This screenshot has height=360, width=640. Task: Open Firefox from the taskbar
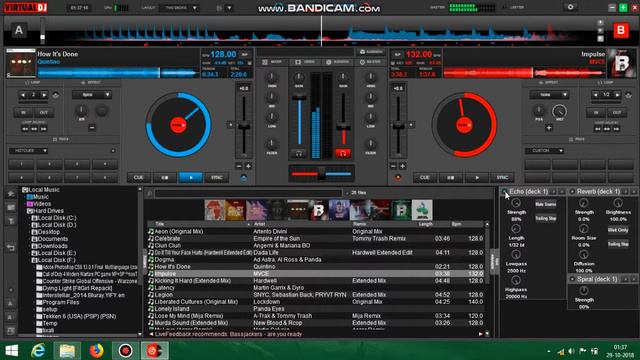pos(96,351)
